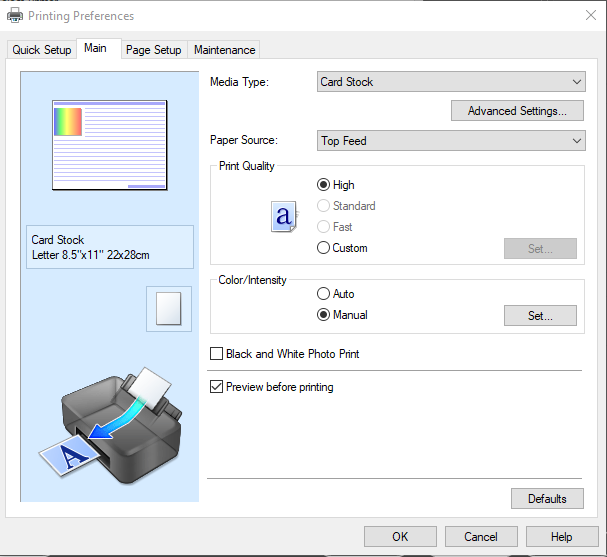The image size is (607, 557).
Task: Click the print quality letter 'a' icon
Action: pos(285,216)
